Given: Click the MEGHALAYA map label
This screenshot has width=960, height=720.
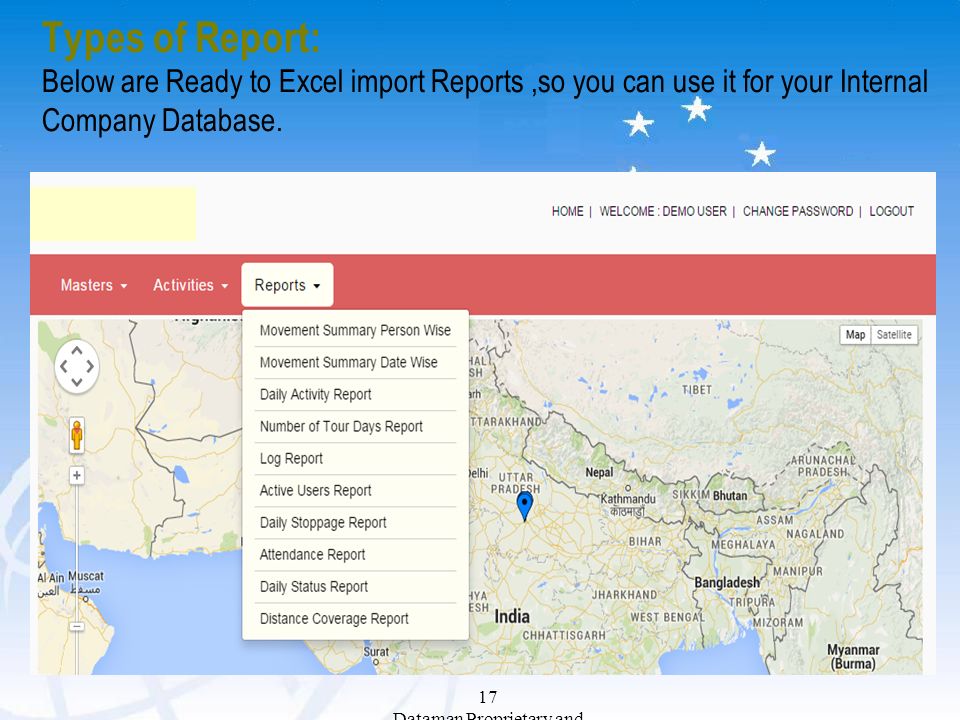Looking at the screenshot, I should coord(743,544).
